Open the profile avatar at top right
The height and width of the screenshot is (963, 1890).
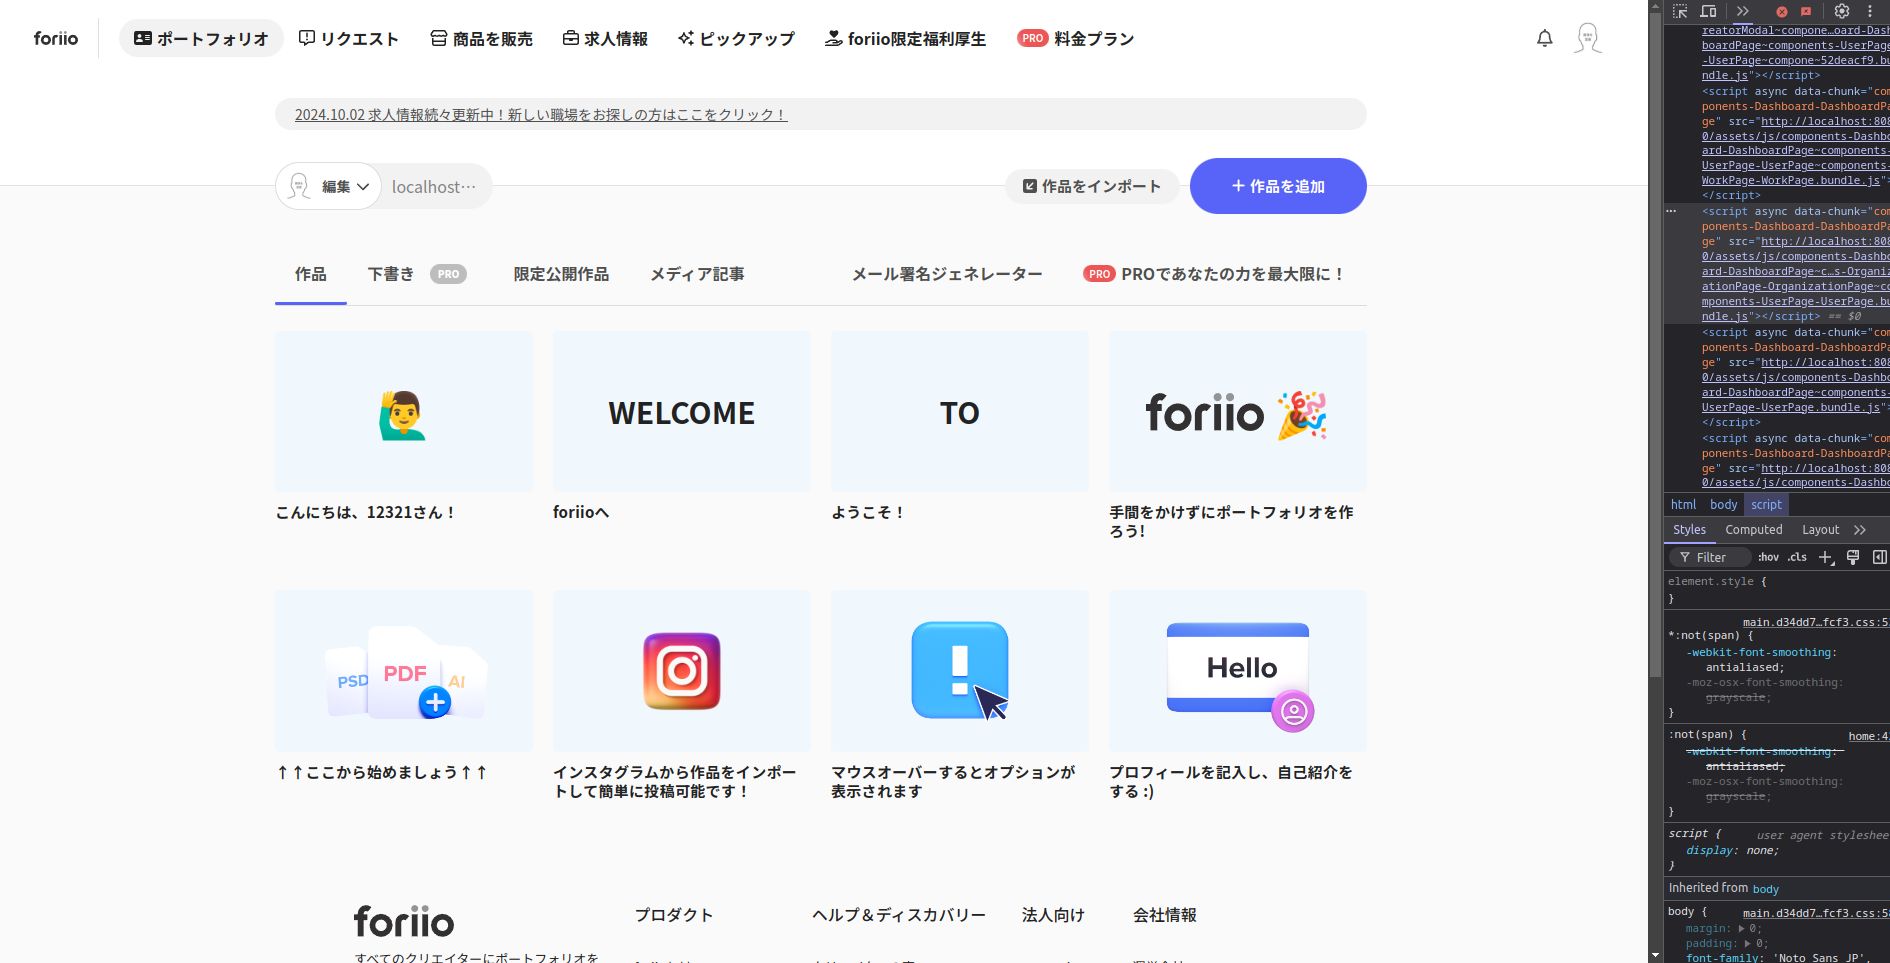point(1587,38)
